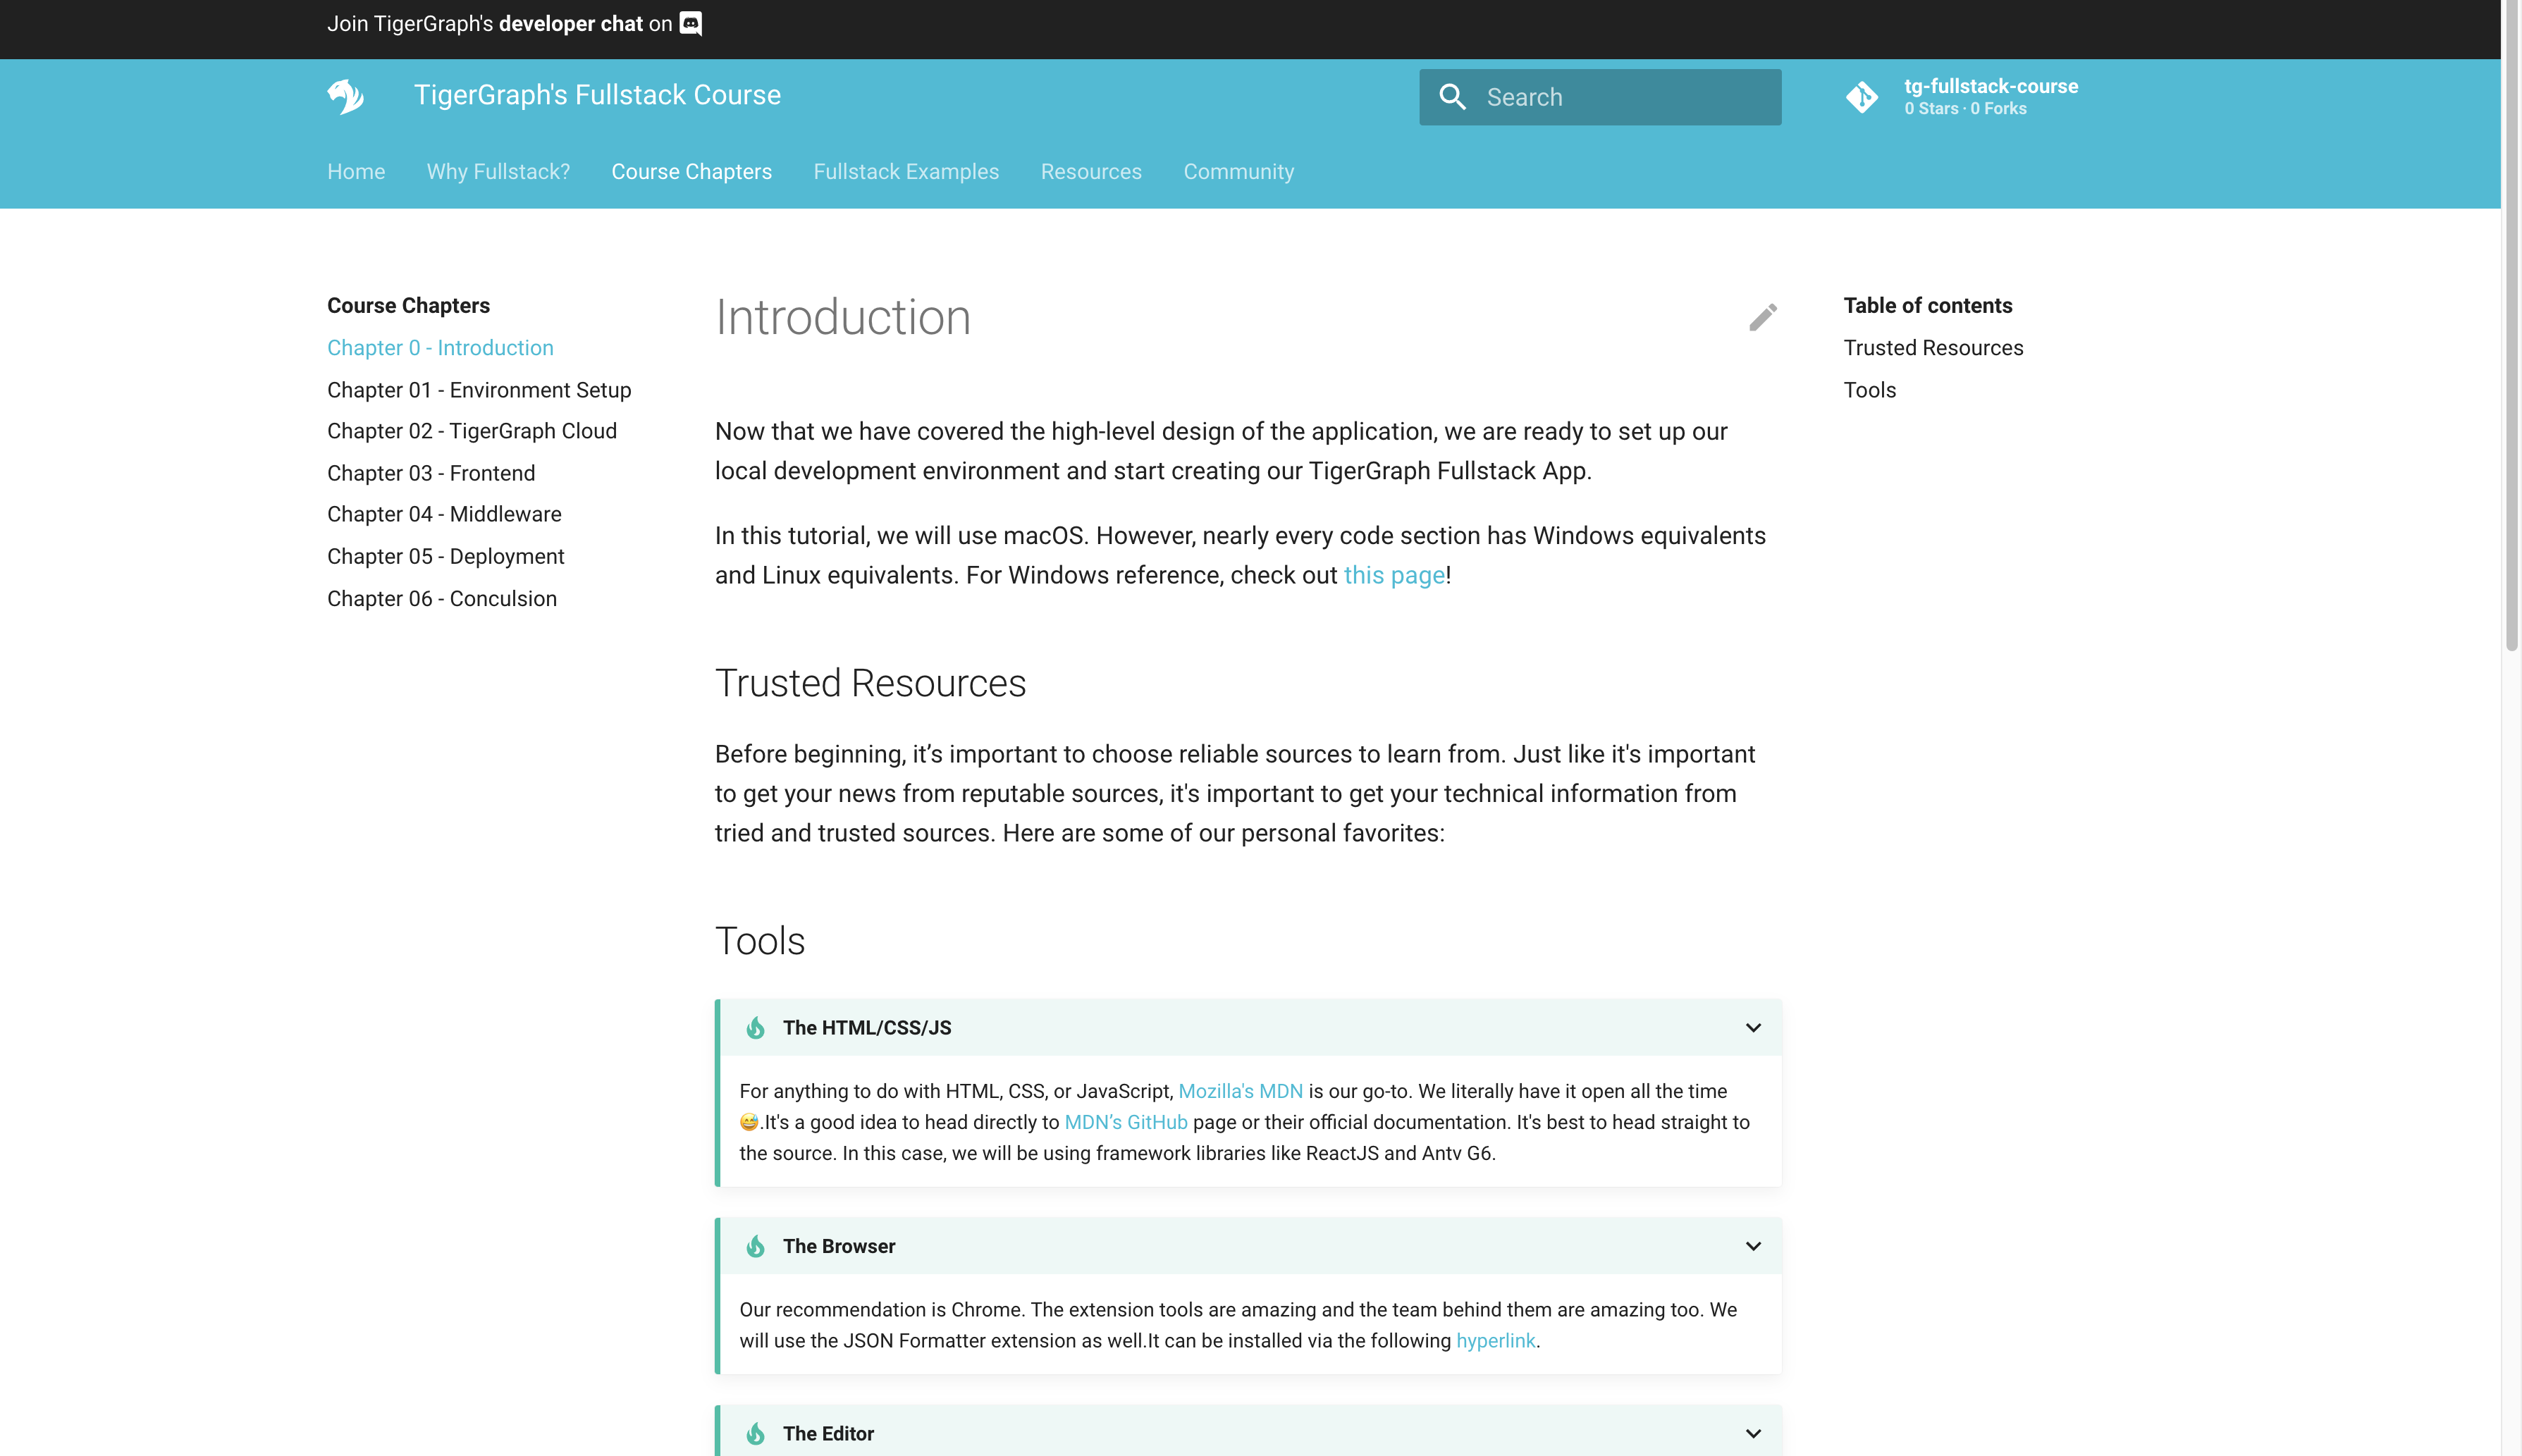
Task: Open Chapter 0 - Introduction
Action: [440, 348]
